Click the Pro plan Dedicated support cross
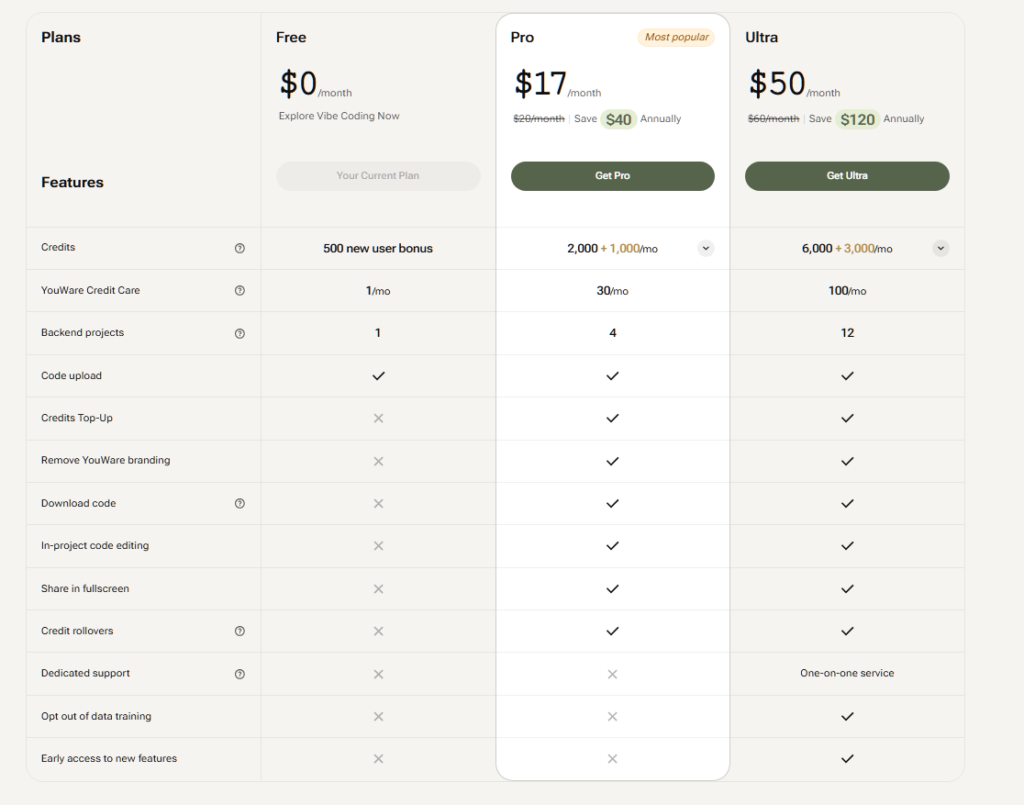Screen dimensions: 1024x805 pos(613,674)
